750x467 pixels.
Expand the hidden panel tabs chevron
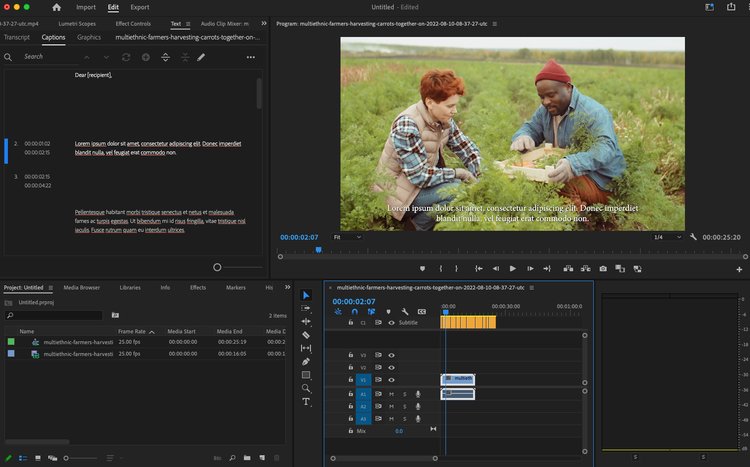coord(261,23)
